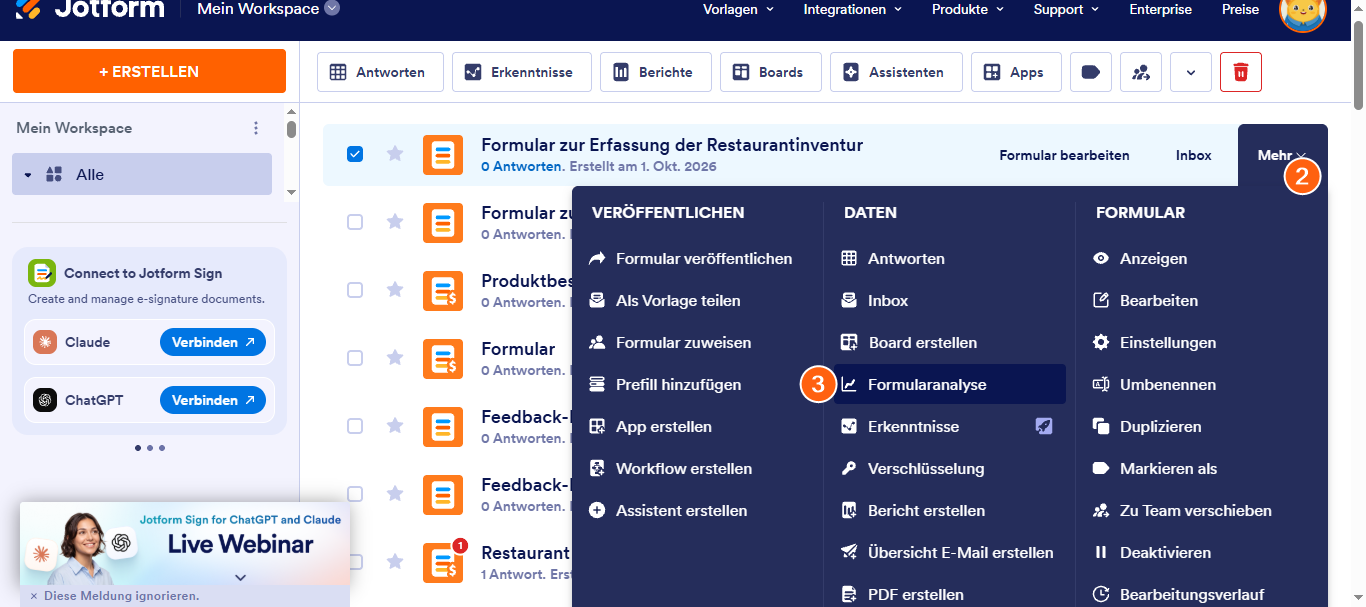Click the ChatGPT app icon
The width and height of the screenshot is (1366, 607).
coord(45,400)
